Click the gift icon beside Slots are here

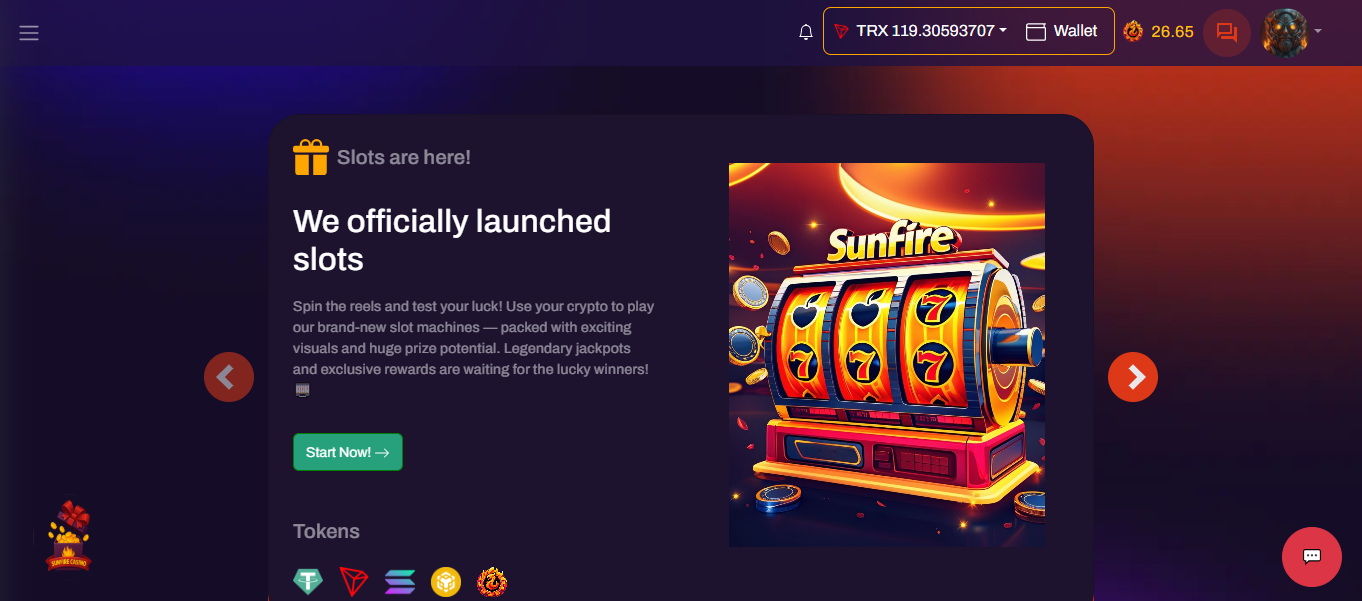pyautogui.click(x=311, y=157)
